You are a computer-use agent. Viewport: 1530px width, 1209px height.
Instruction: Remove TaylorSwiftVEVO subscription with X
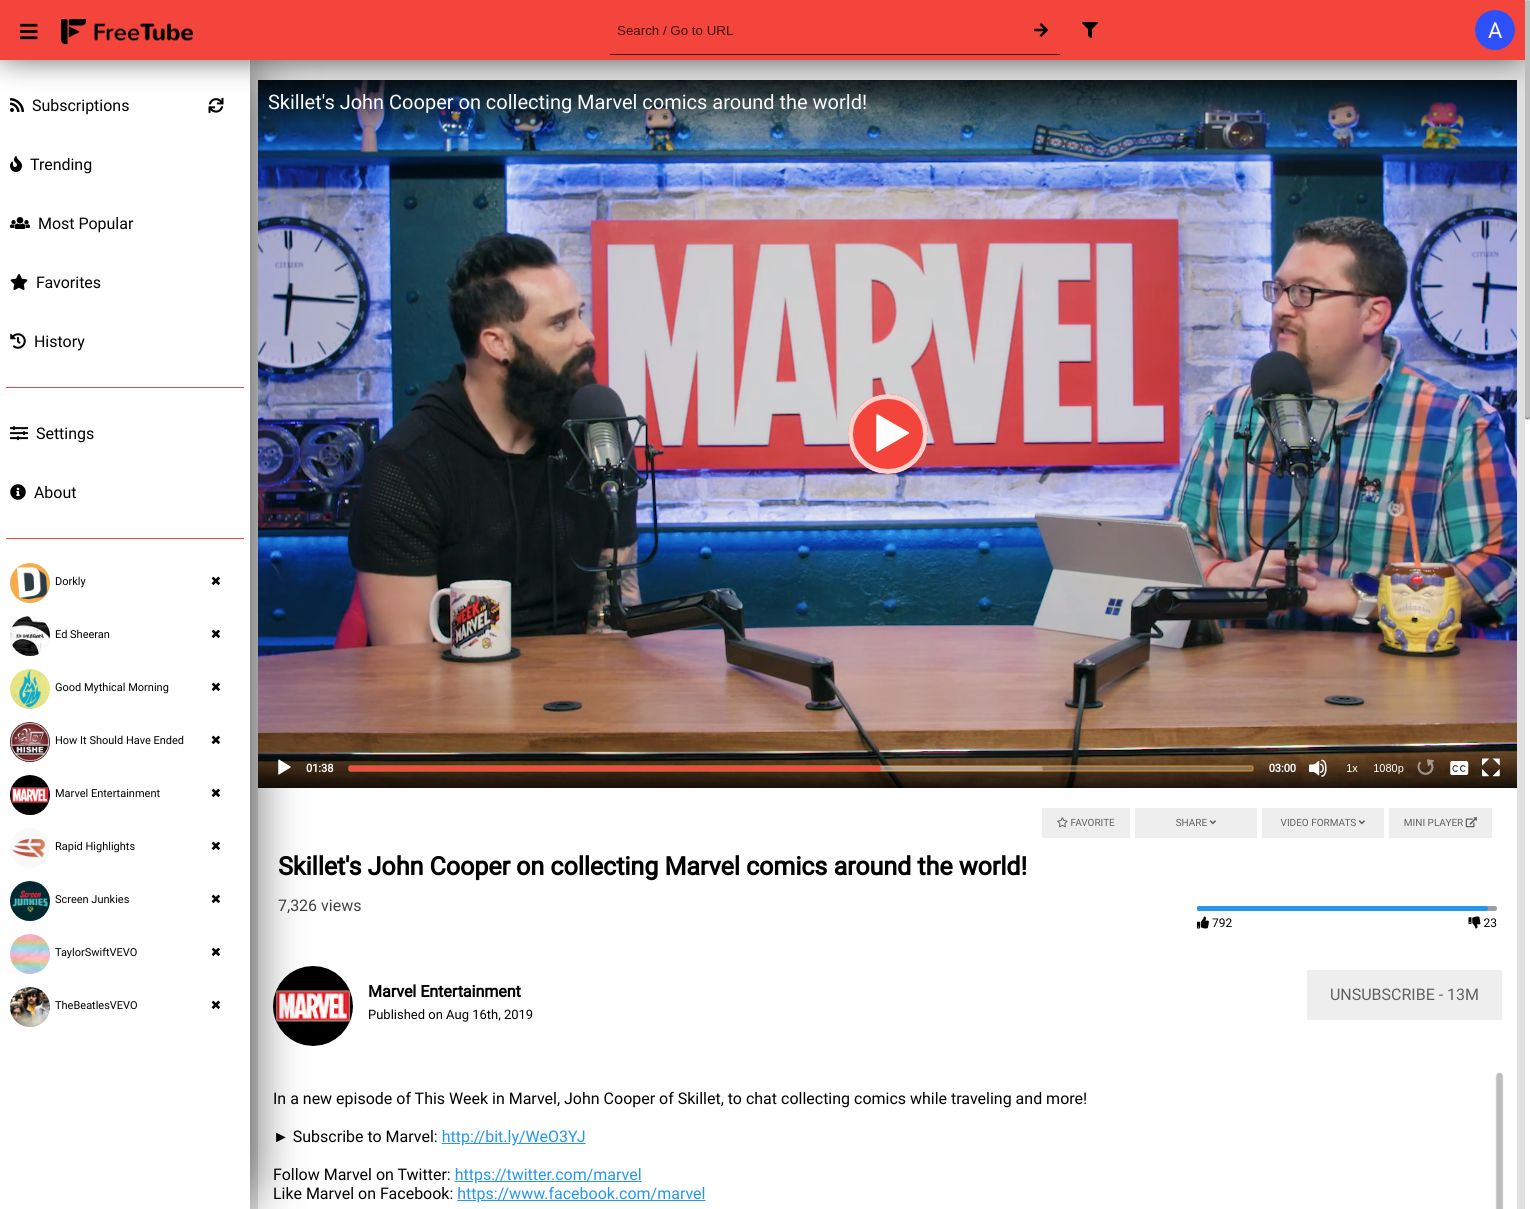click(x=216, y=952)
